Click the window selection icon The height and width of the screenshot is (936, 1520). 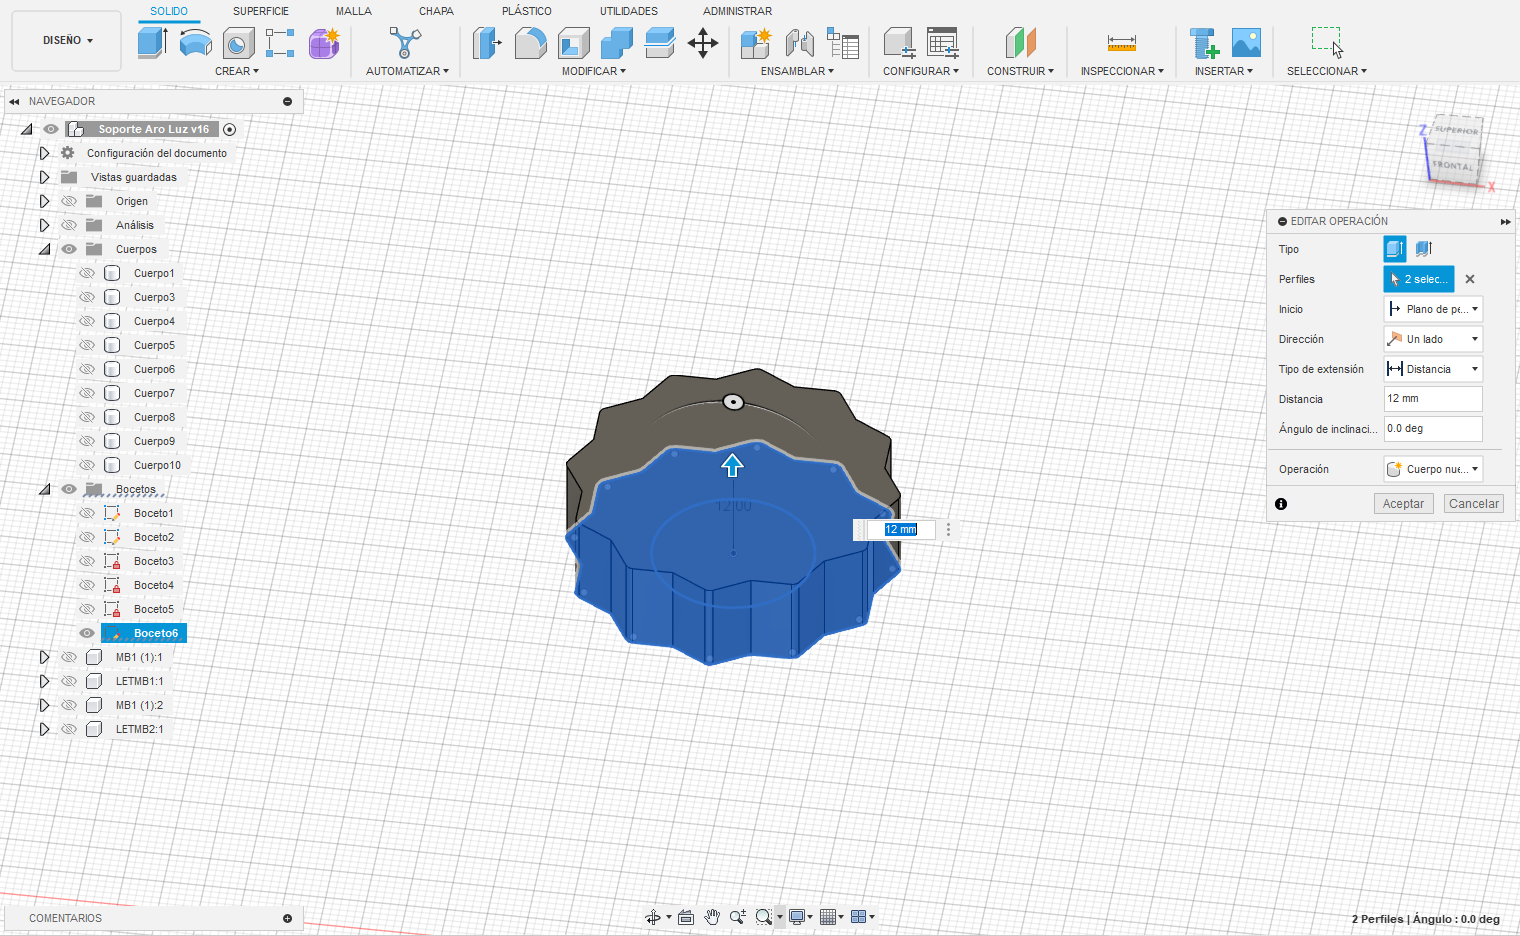[1327, 43]
